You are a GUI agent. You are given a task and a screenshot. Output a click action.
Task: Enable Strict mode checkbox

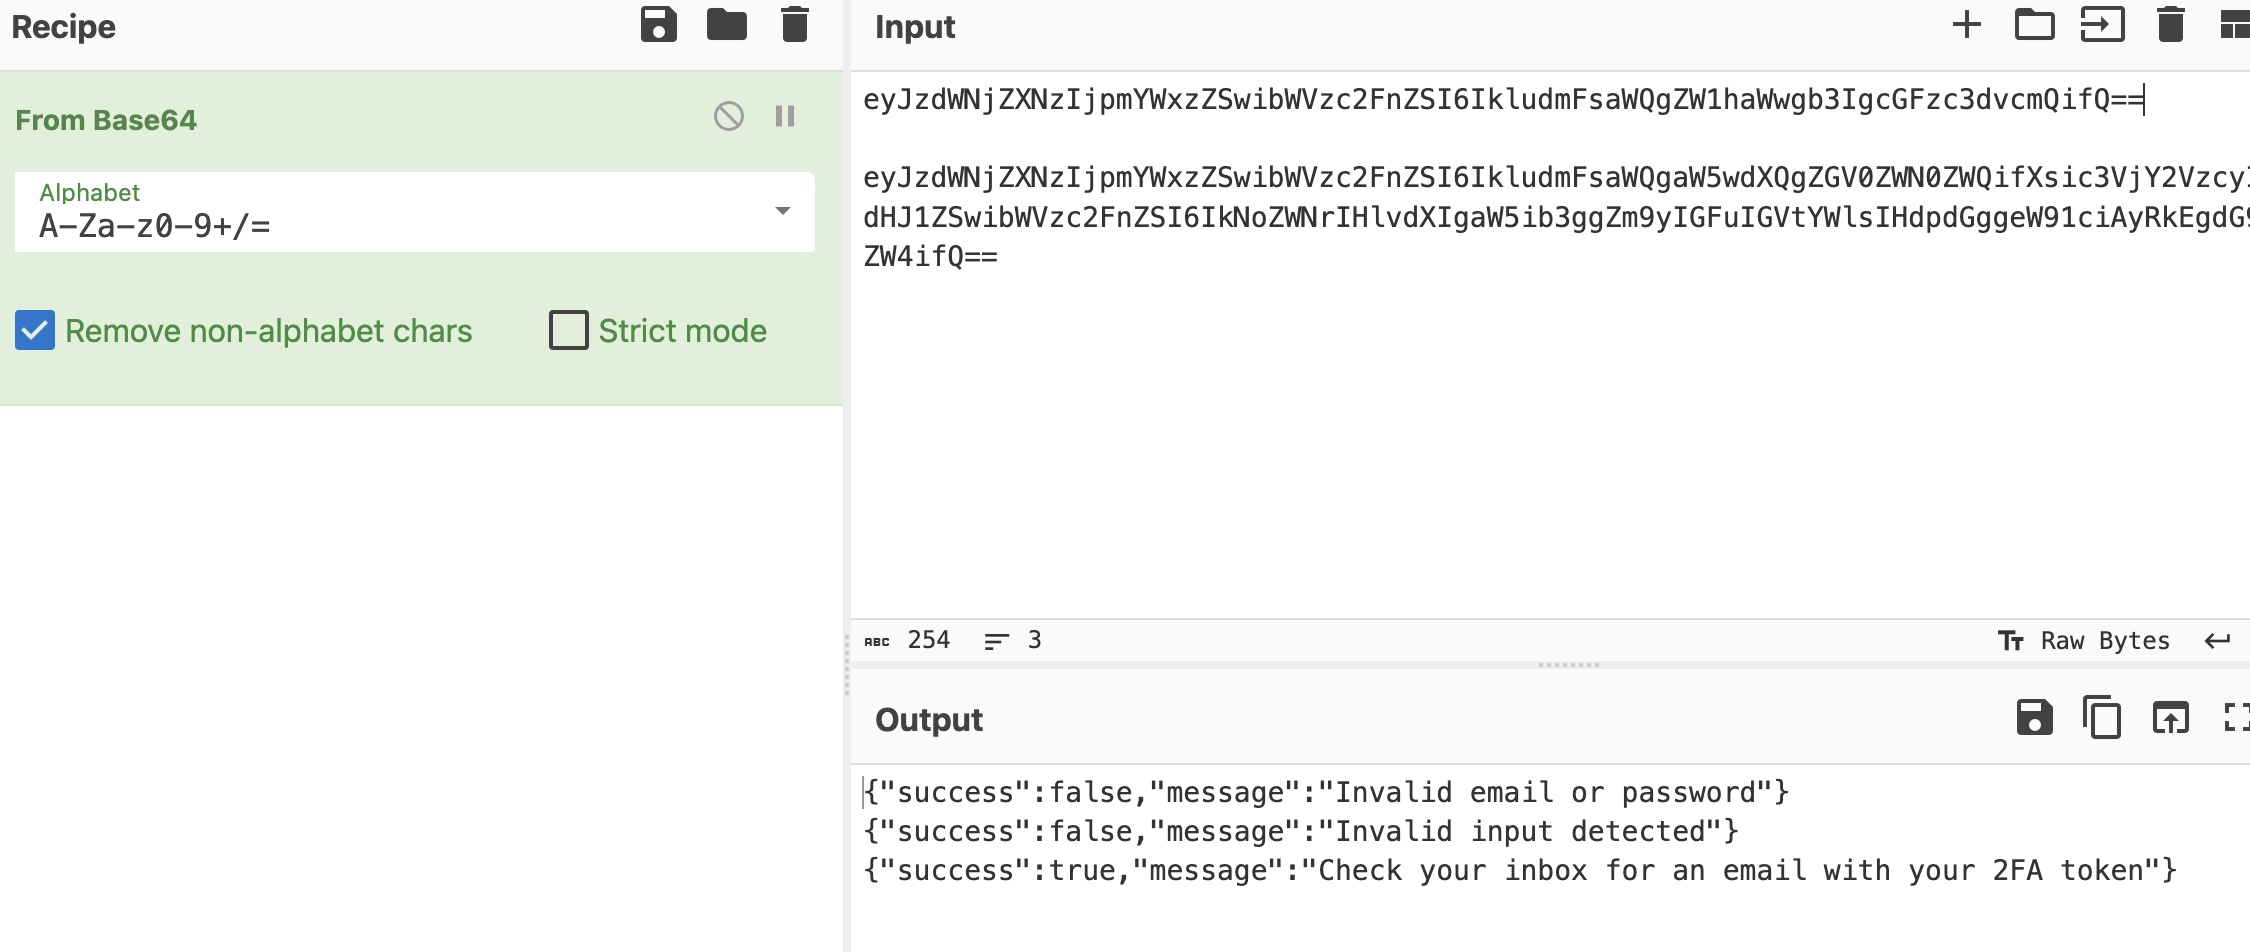point(569,330)
